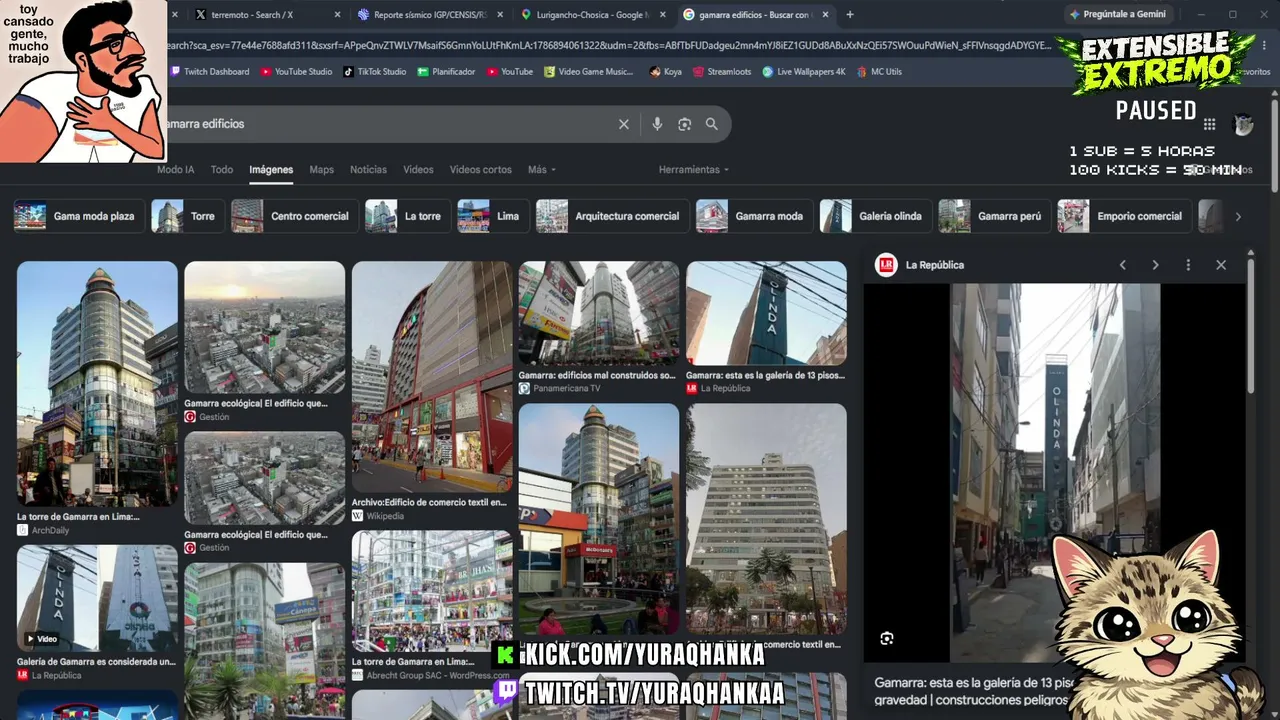Filter by the 'Arquitectura comercial' chip

(x=612, y=216)
